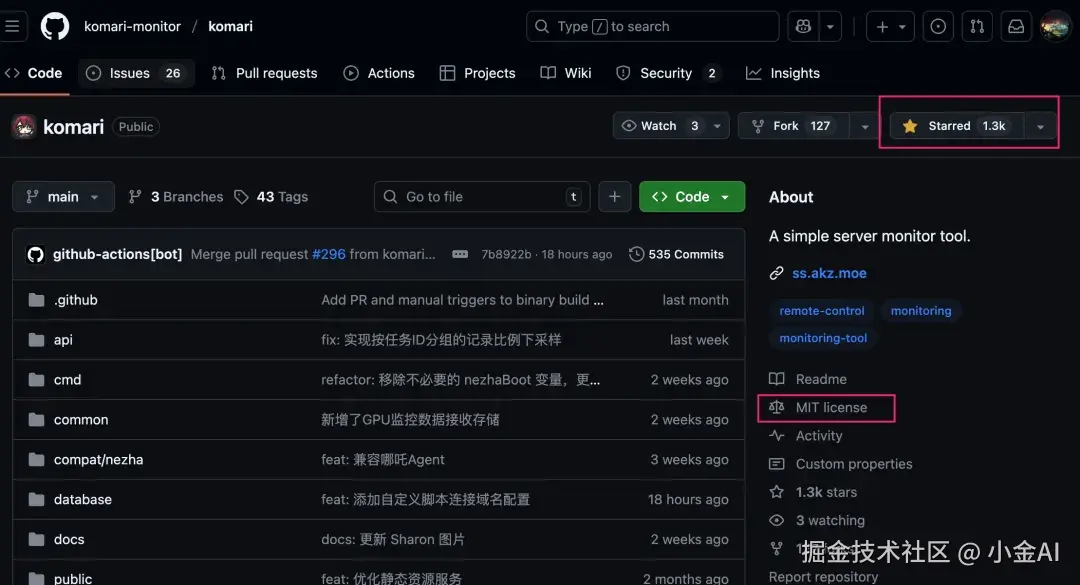Open the ss.akz.moe website link

tap(829, 273)
